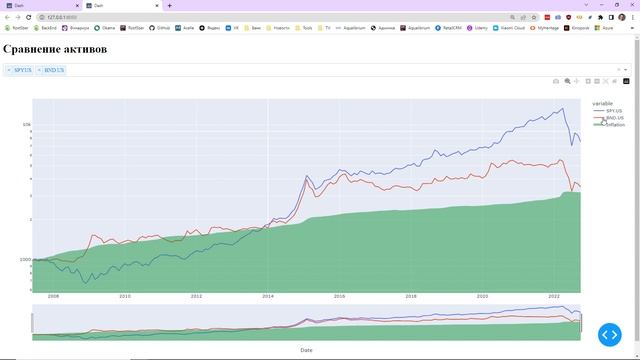Click the Reset axes home icon
Screen dimensions: 640x360
tap(615, 81)
